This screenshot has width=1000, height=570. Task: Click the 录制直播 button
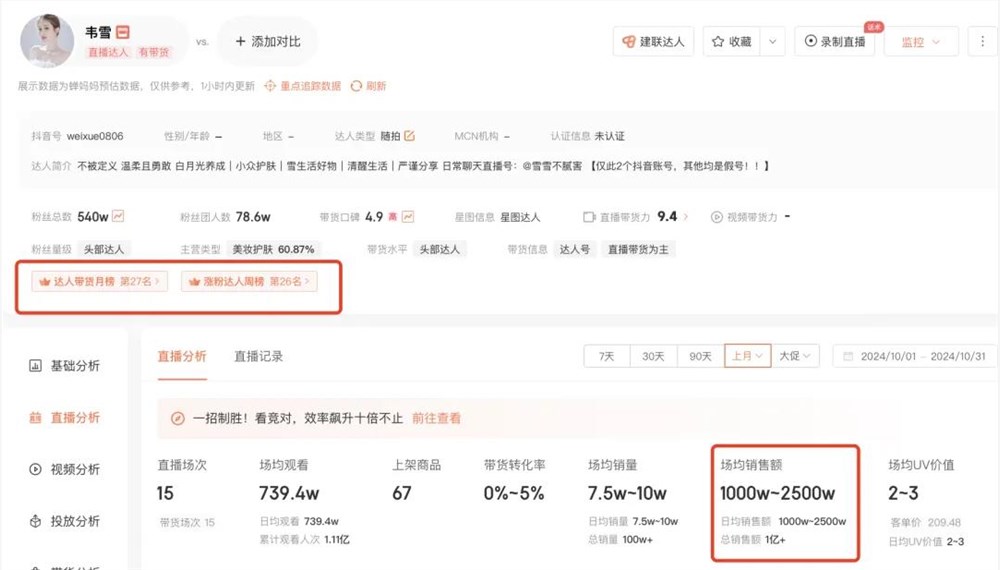(835, 41)
